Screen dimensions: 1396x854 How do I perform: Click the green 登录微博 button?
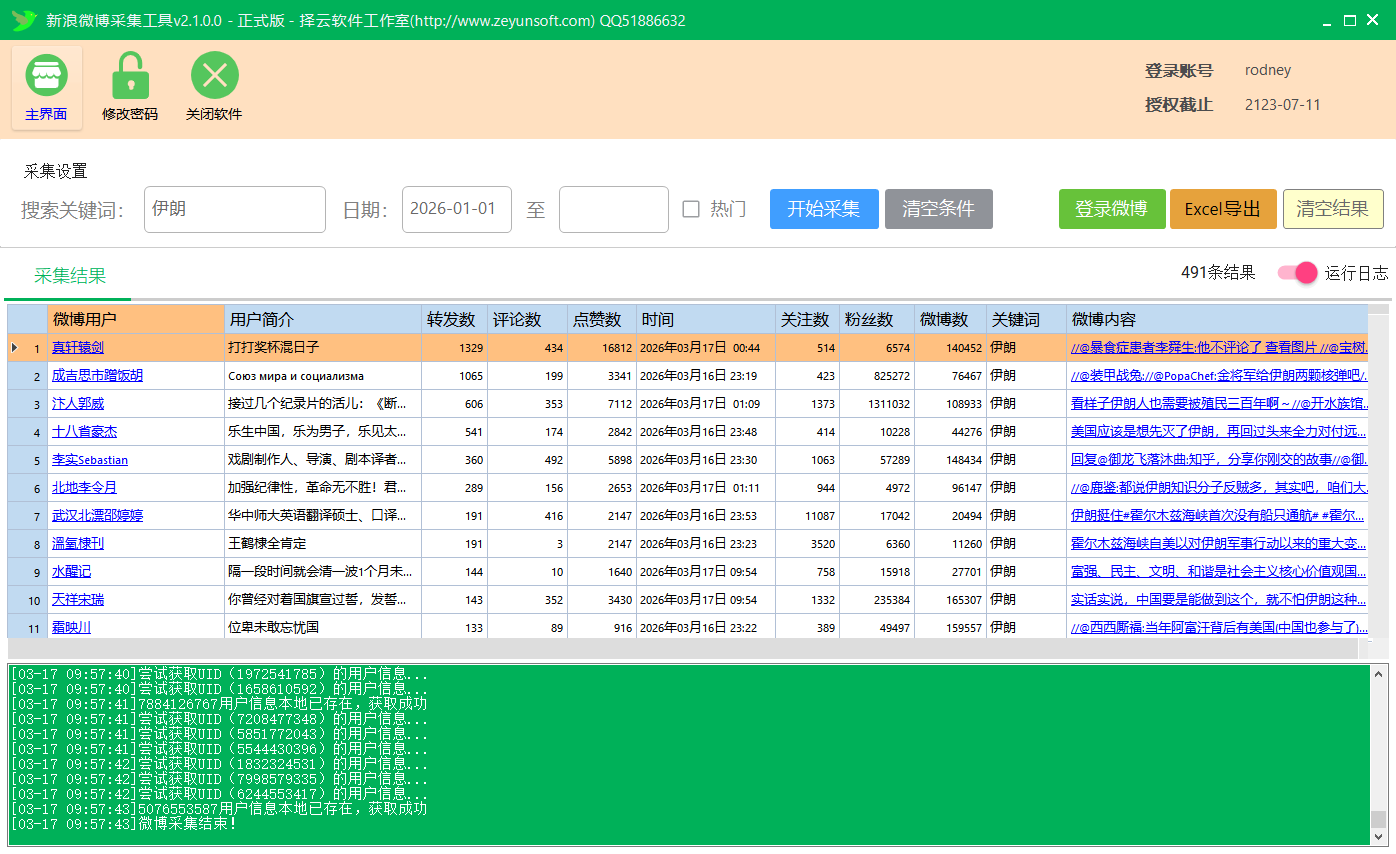tap(1112, 209)
